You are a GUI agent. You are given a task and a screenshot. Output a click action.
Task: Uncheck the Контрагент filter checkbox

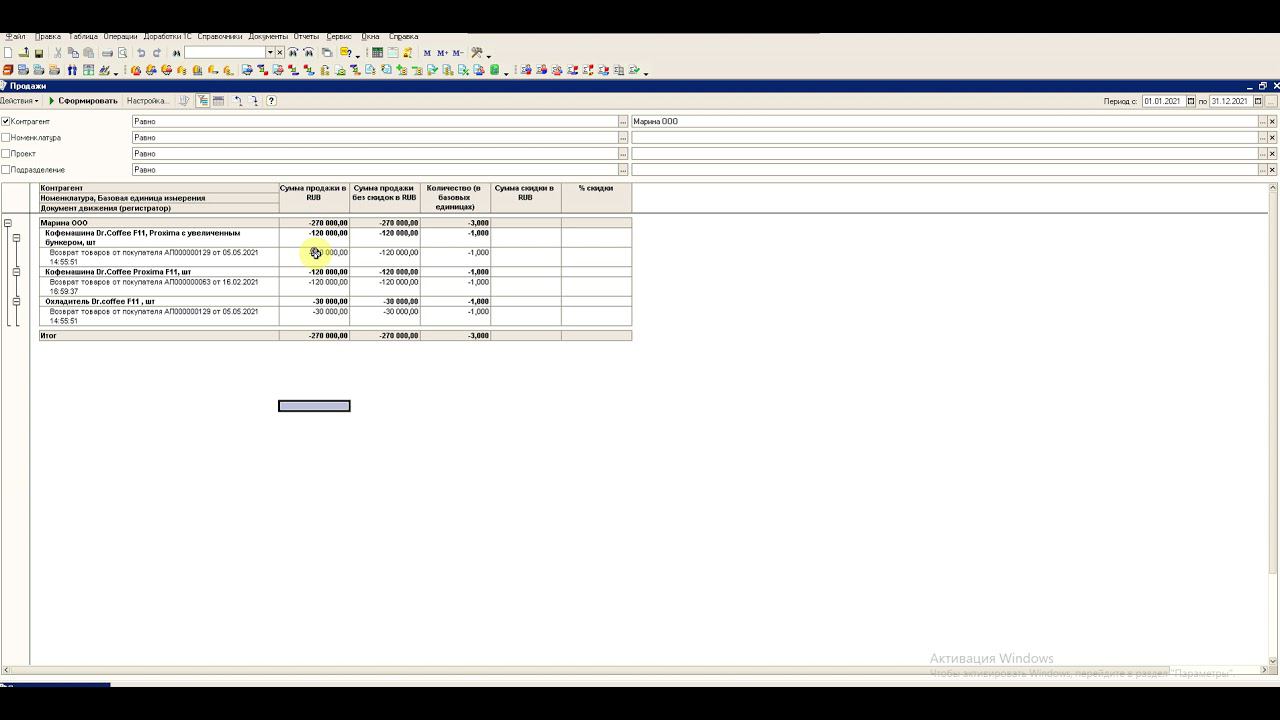[6, 121]
